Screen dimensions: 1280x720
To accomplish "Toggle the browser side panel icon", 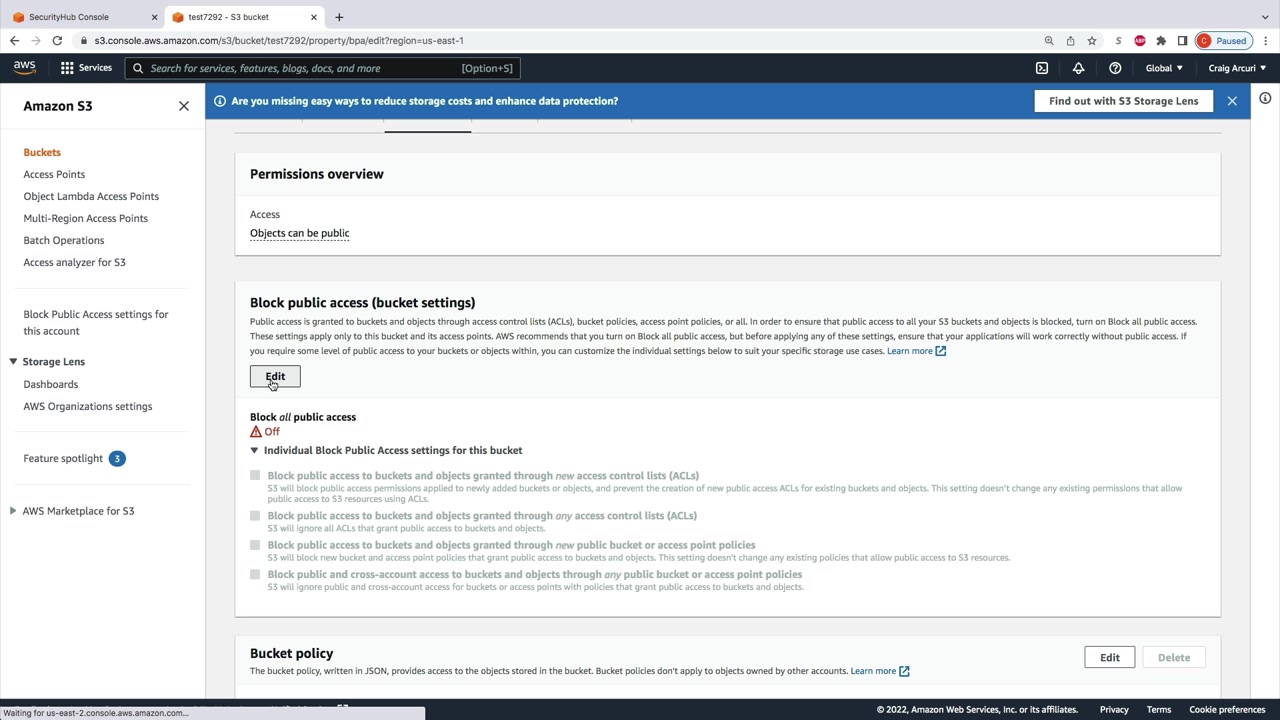I will click(x=1182, y=41).
